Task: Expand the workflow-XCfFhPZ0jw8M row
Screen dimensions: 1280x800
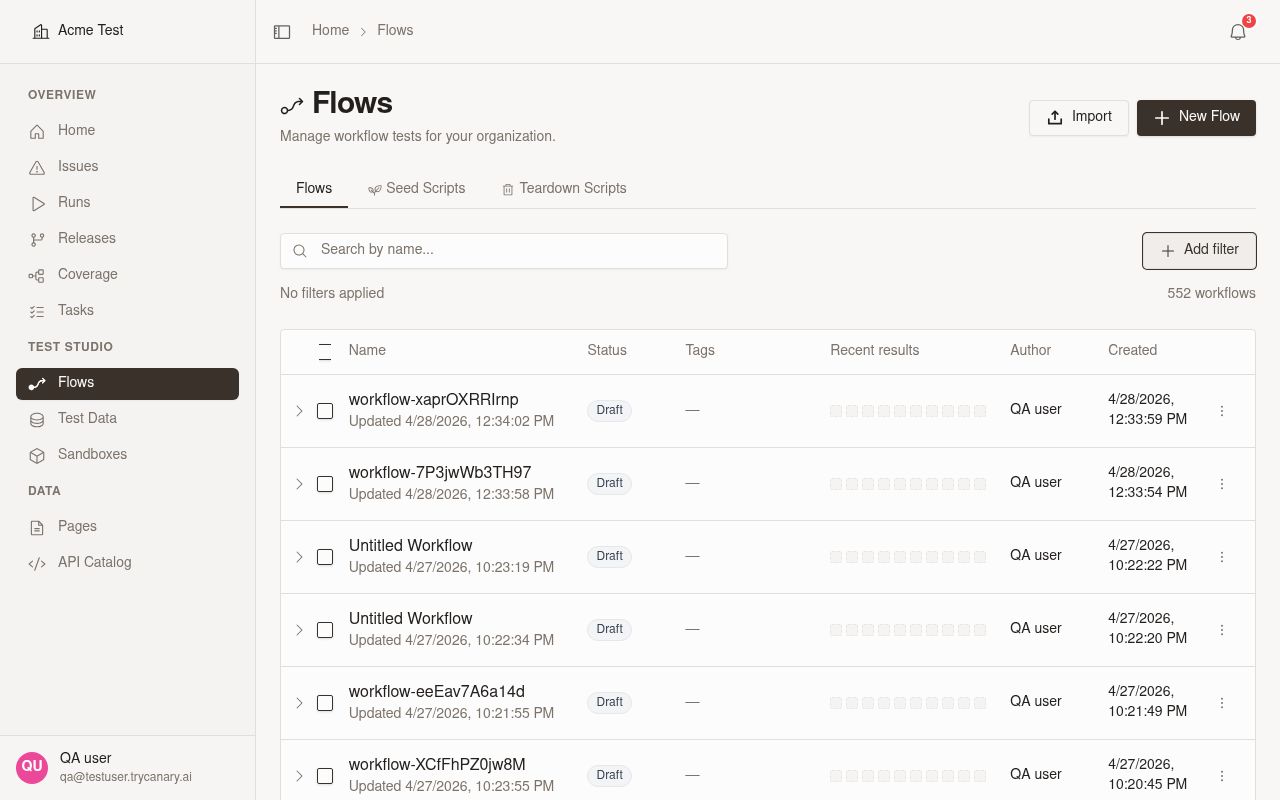Action: (x=299, y=776)
